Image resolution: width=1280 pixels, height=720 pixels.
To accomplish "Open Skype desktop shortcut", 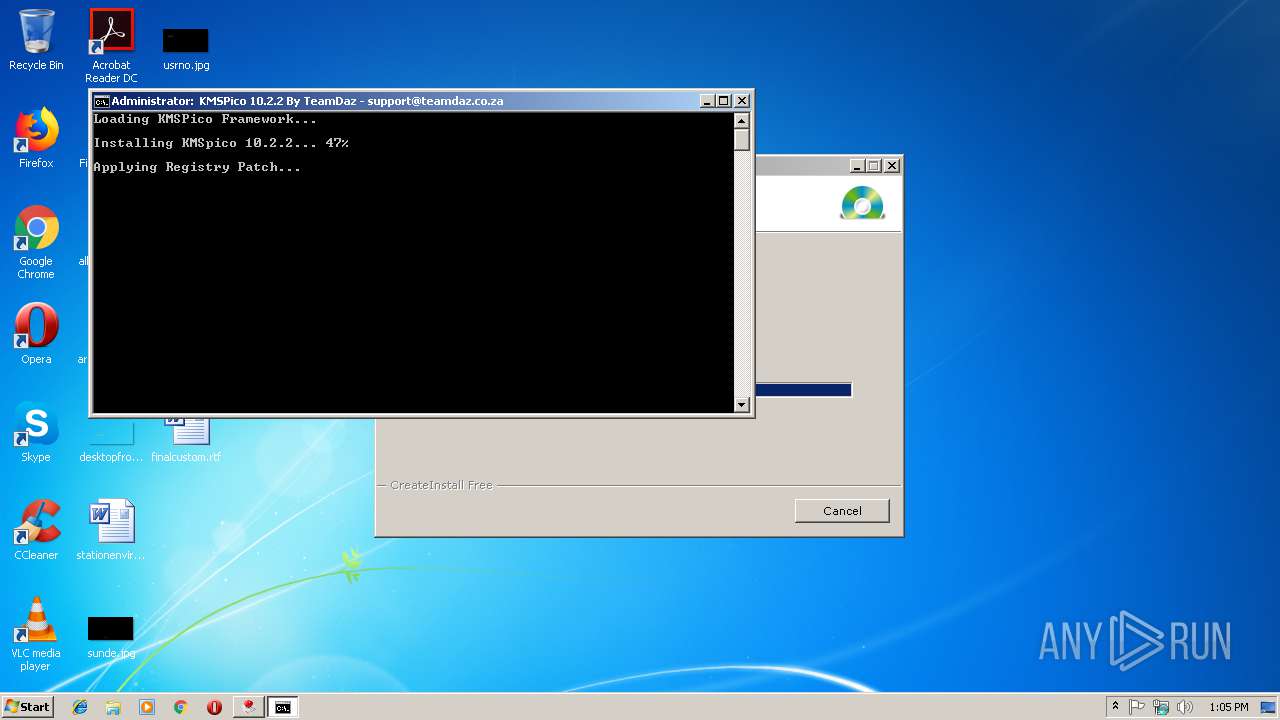I will (36, 432).
